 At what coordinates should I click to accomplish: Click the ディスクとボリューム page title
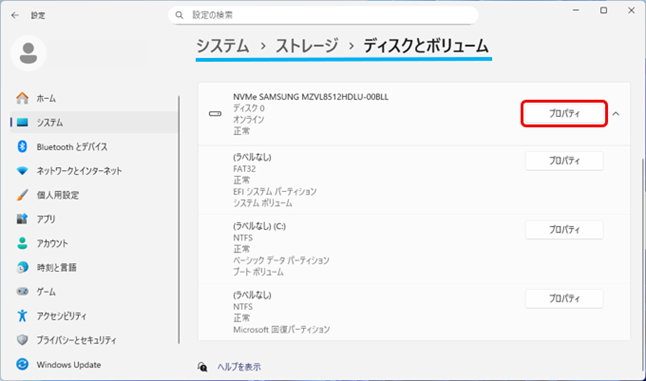coord(426,46)
